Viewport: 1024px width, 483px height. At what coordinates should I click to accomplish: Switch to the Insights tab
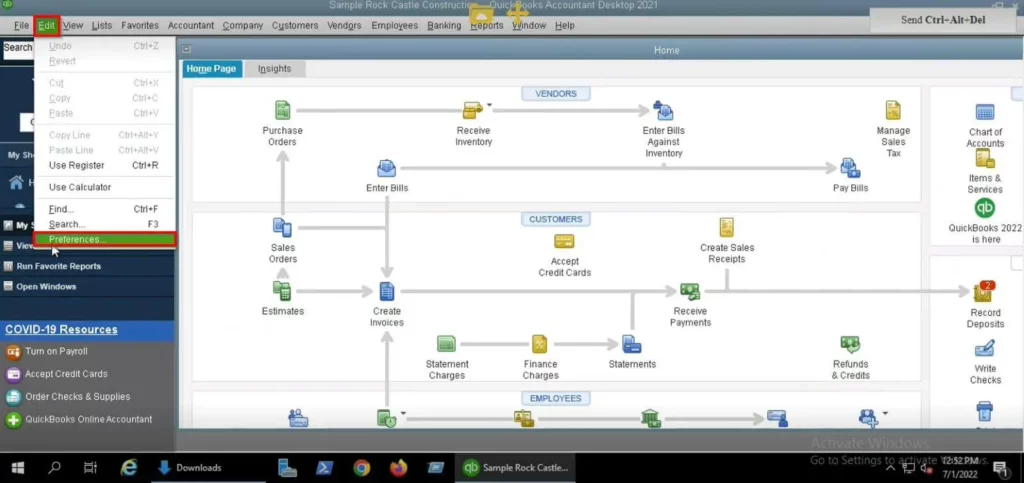(x=275, y=69)
